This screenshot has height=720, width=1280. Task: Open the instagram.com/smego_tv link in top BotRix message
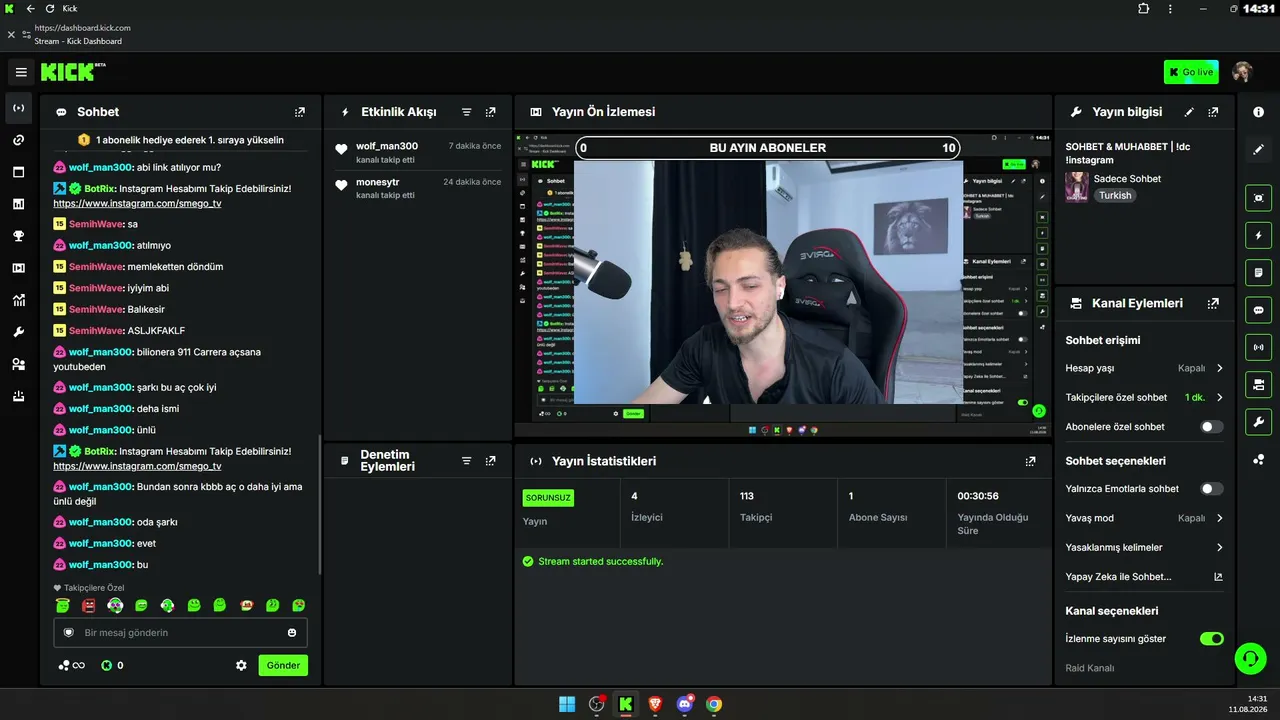pos(137,203)
